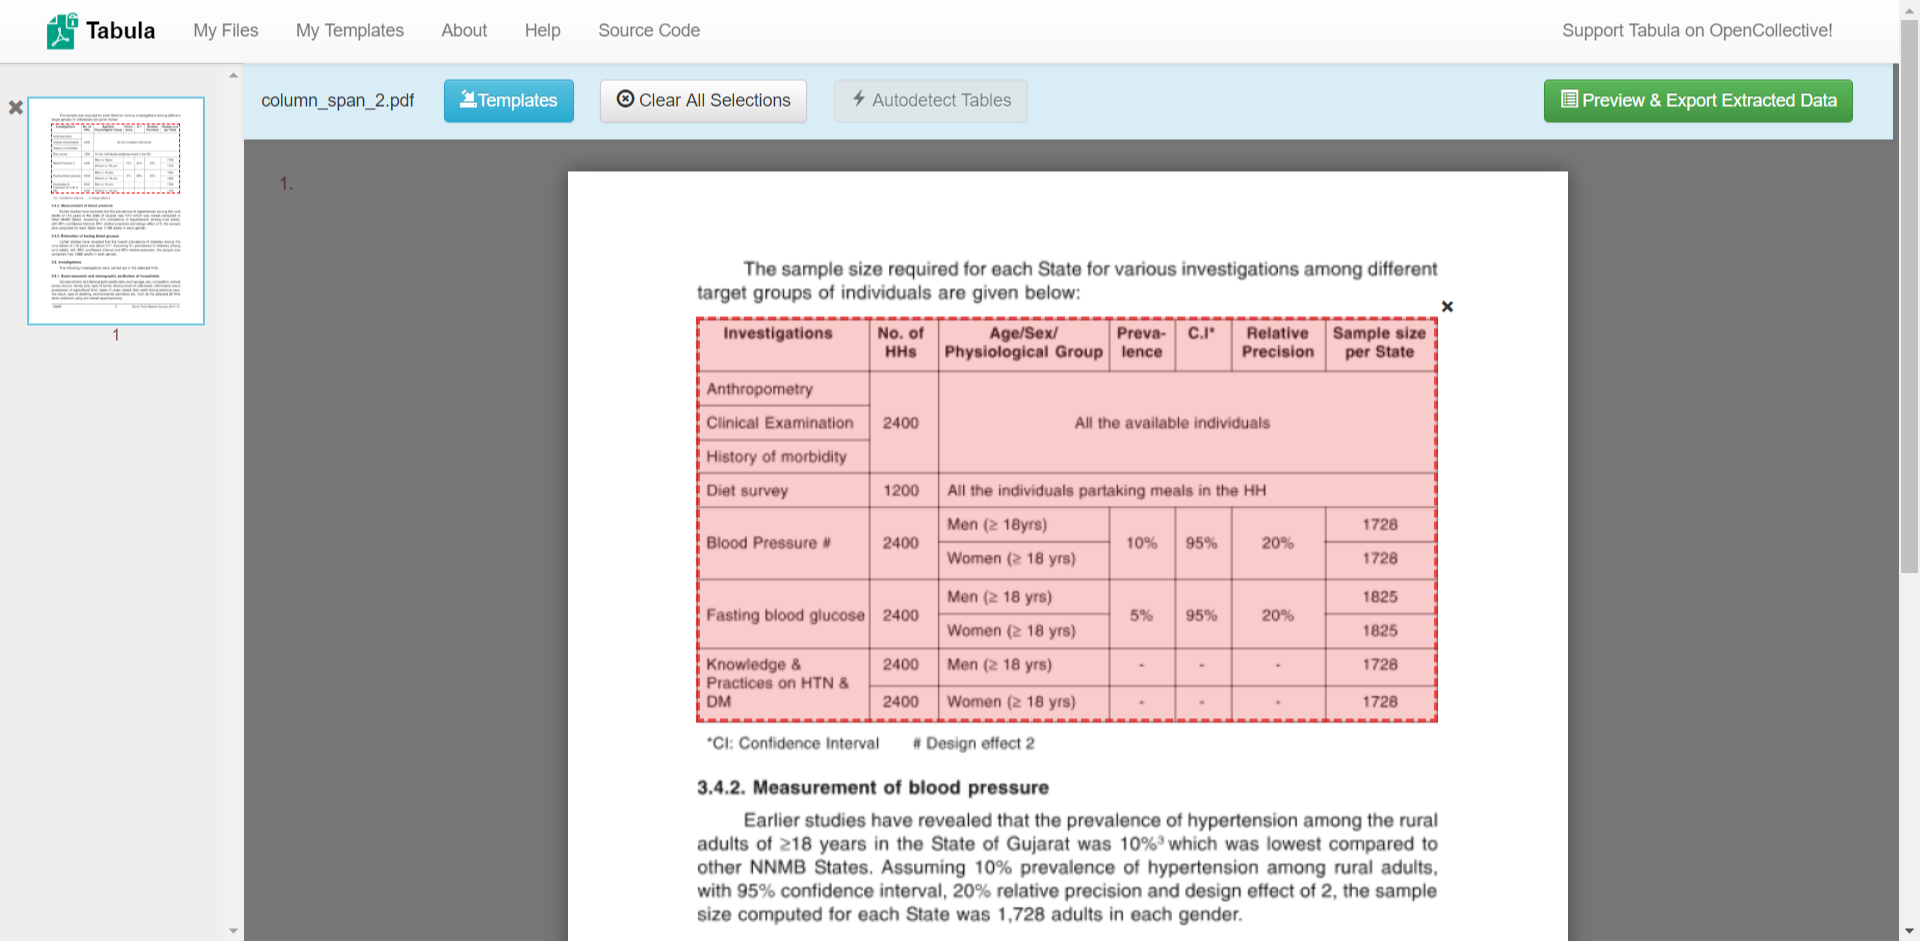The height and width of the screenshot is (941, 1920).
Task: Clear all selections on the page
Action: point(703,101)
